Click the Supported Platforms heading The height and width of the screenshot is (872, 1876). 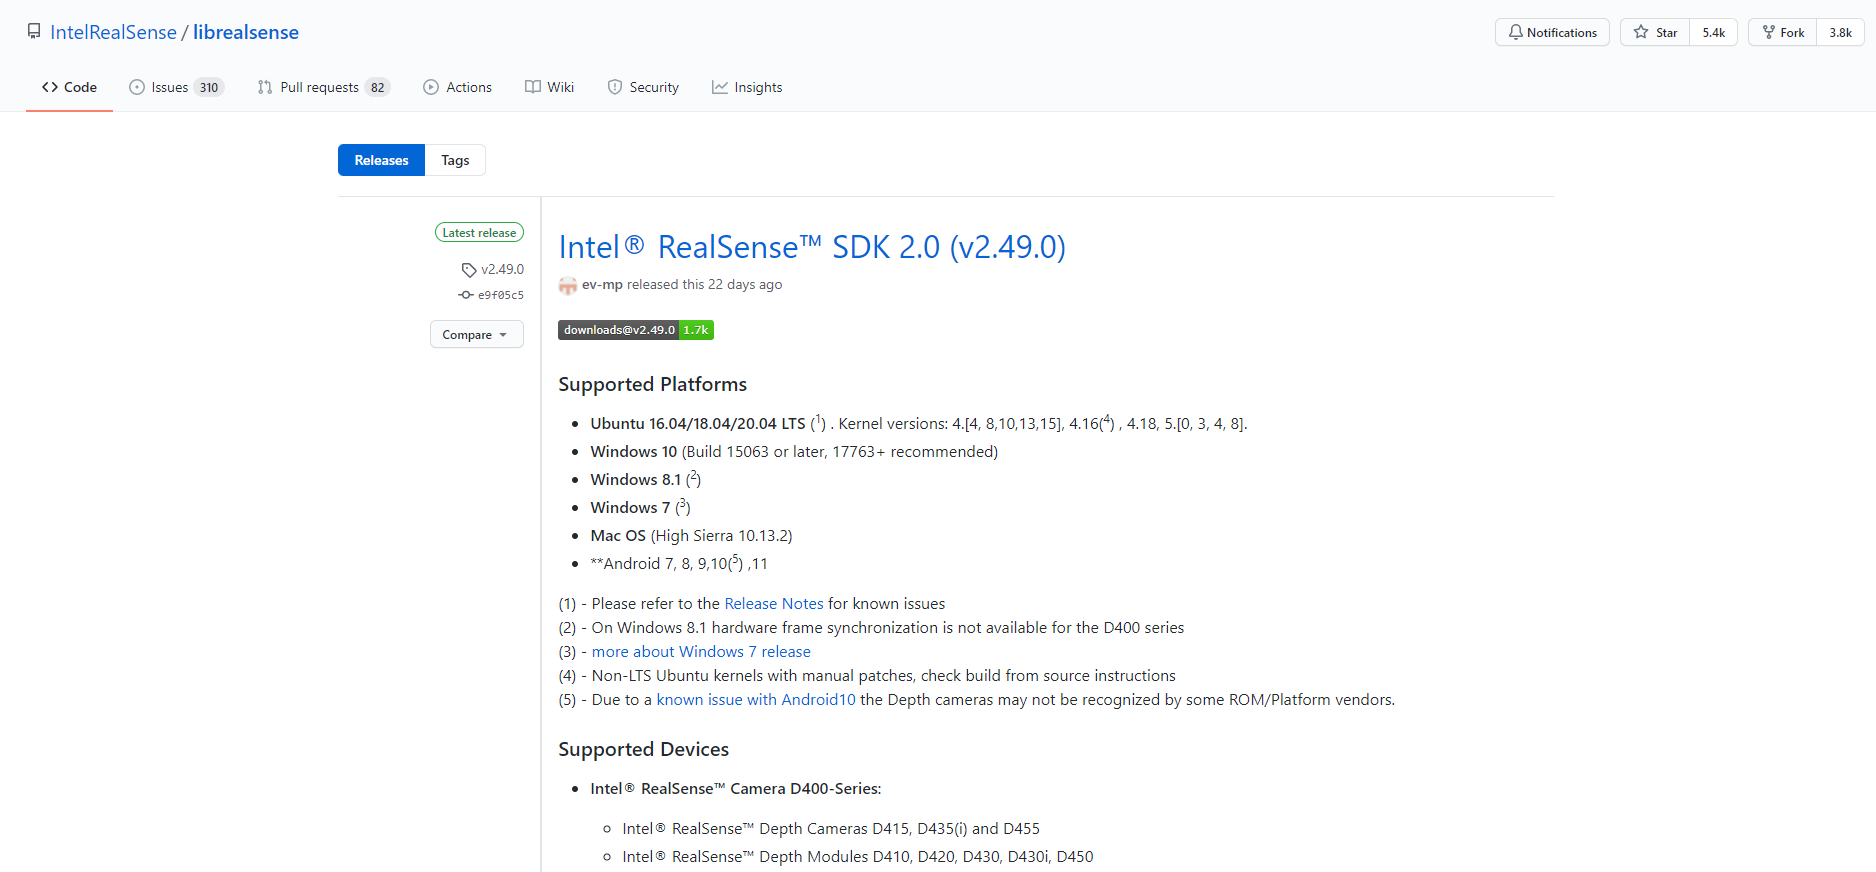click(652, 384)
